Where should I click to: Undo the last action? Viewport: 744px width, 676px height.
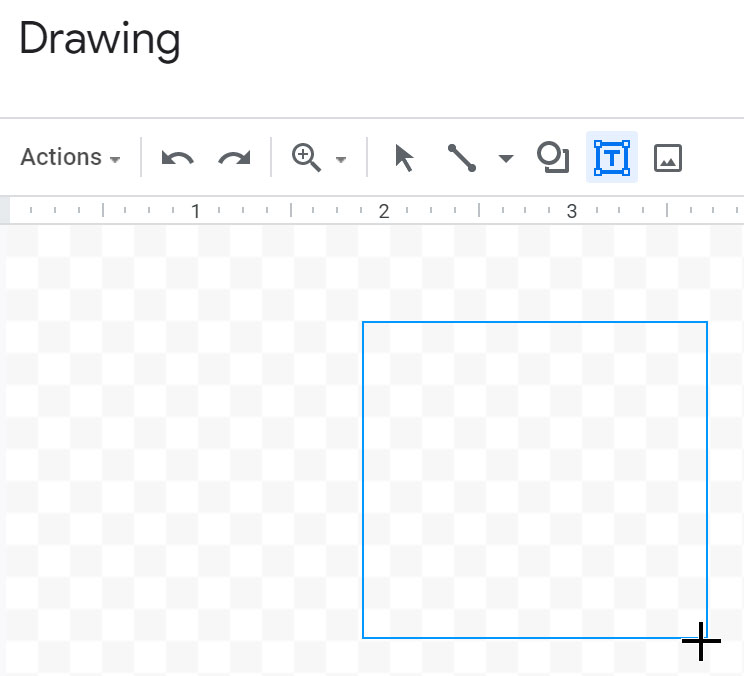[x=177, y=157]
